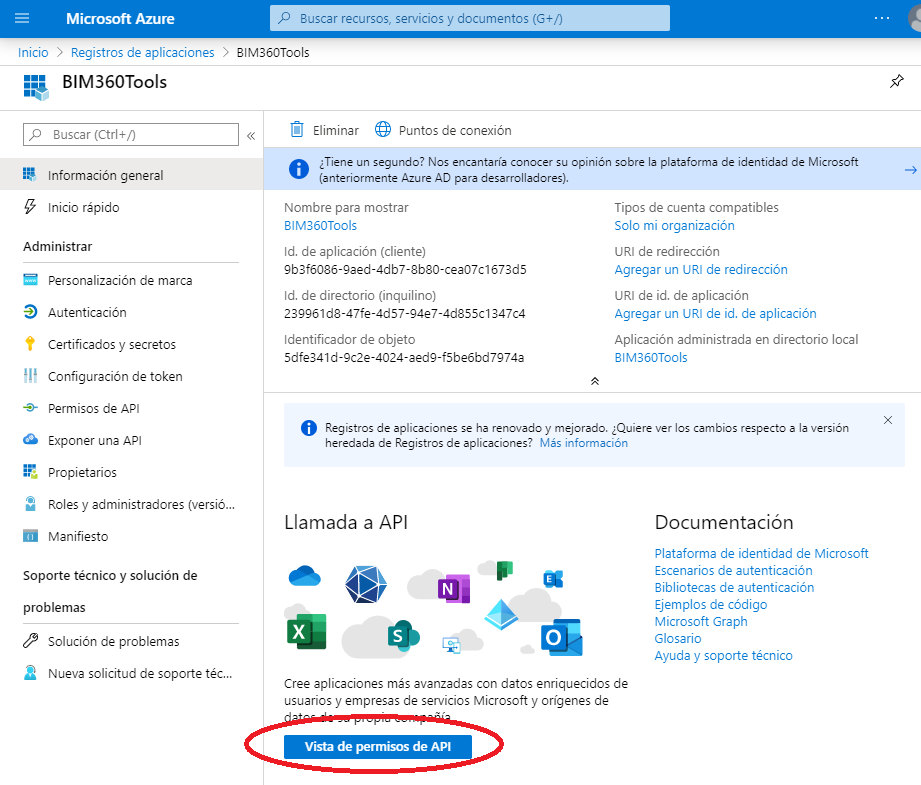
Task: Click the Autenticación arrow icon
Action: (x=30, y=311)
